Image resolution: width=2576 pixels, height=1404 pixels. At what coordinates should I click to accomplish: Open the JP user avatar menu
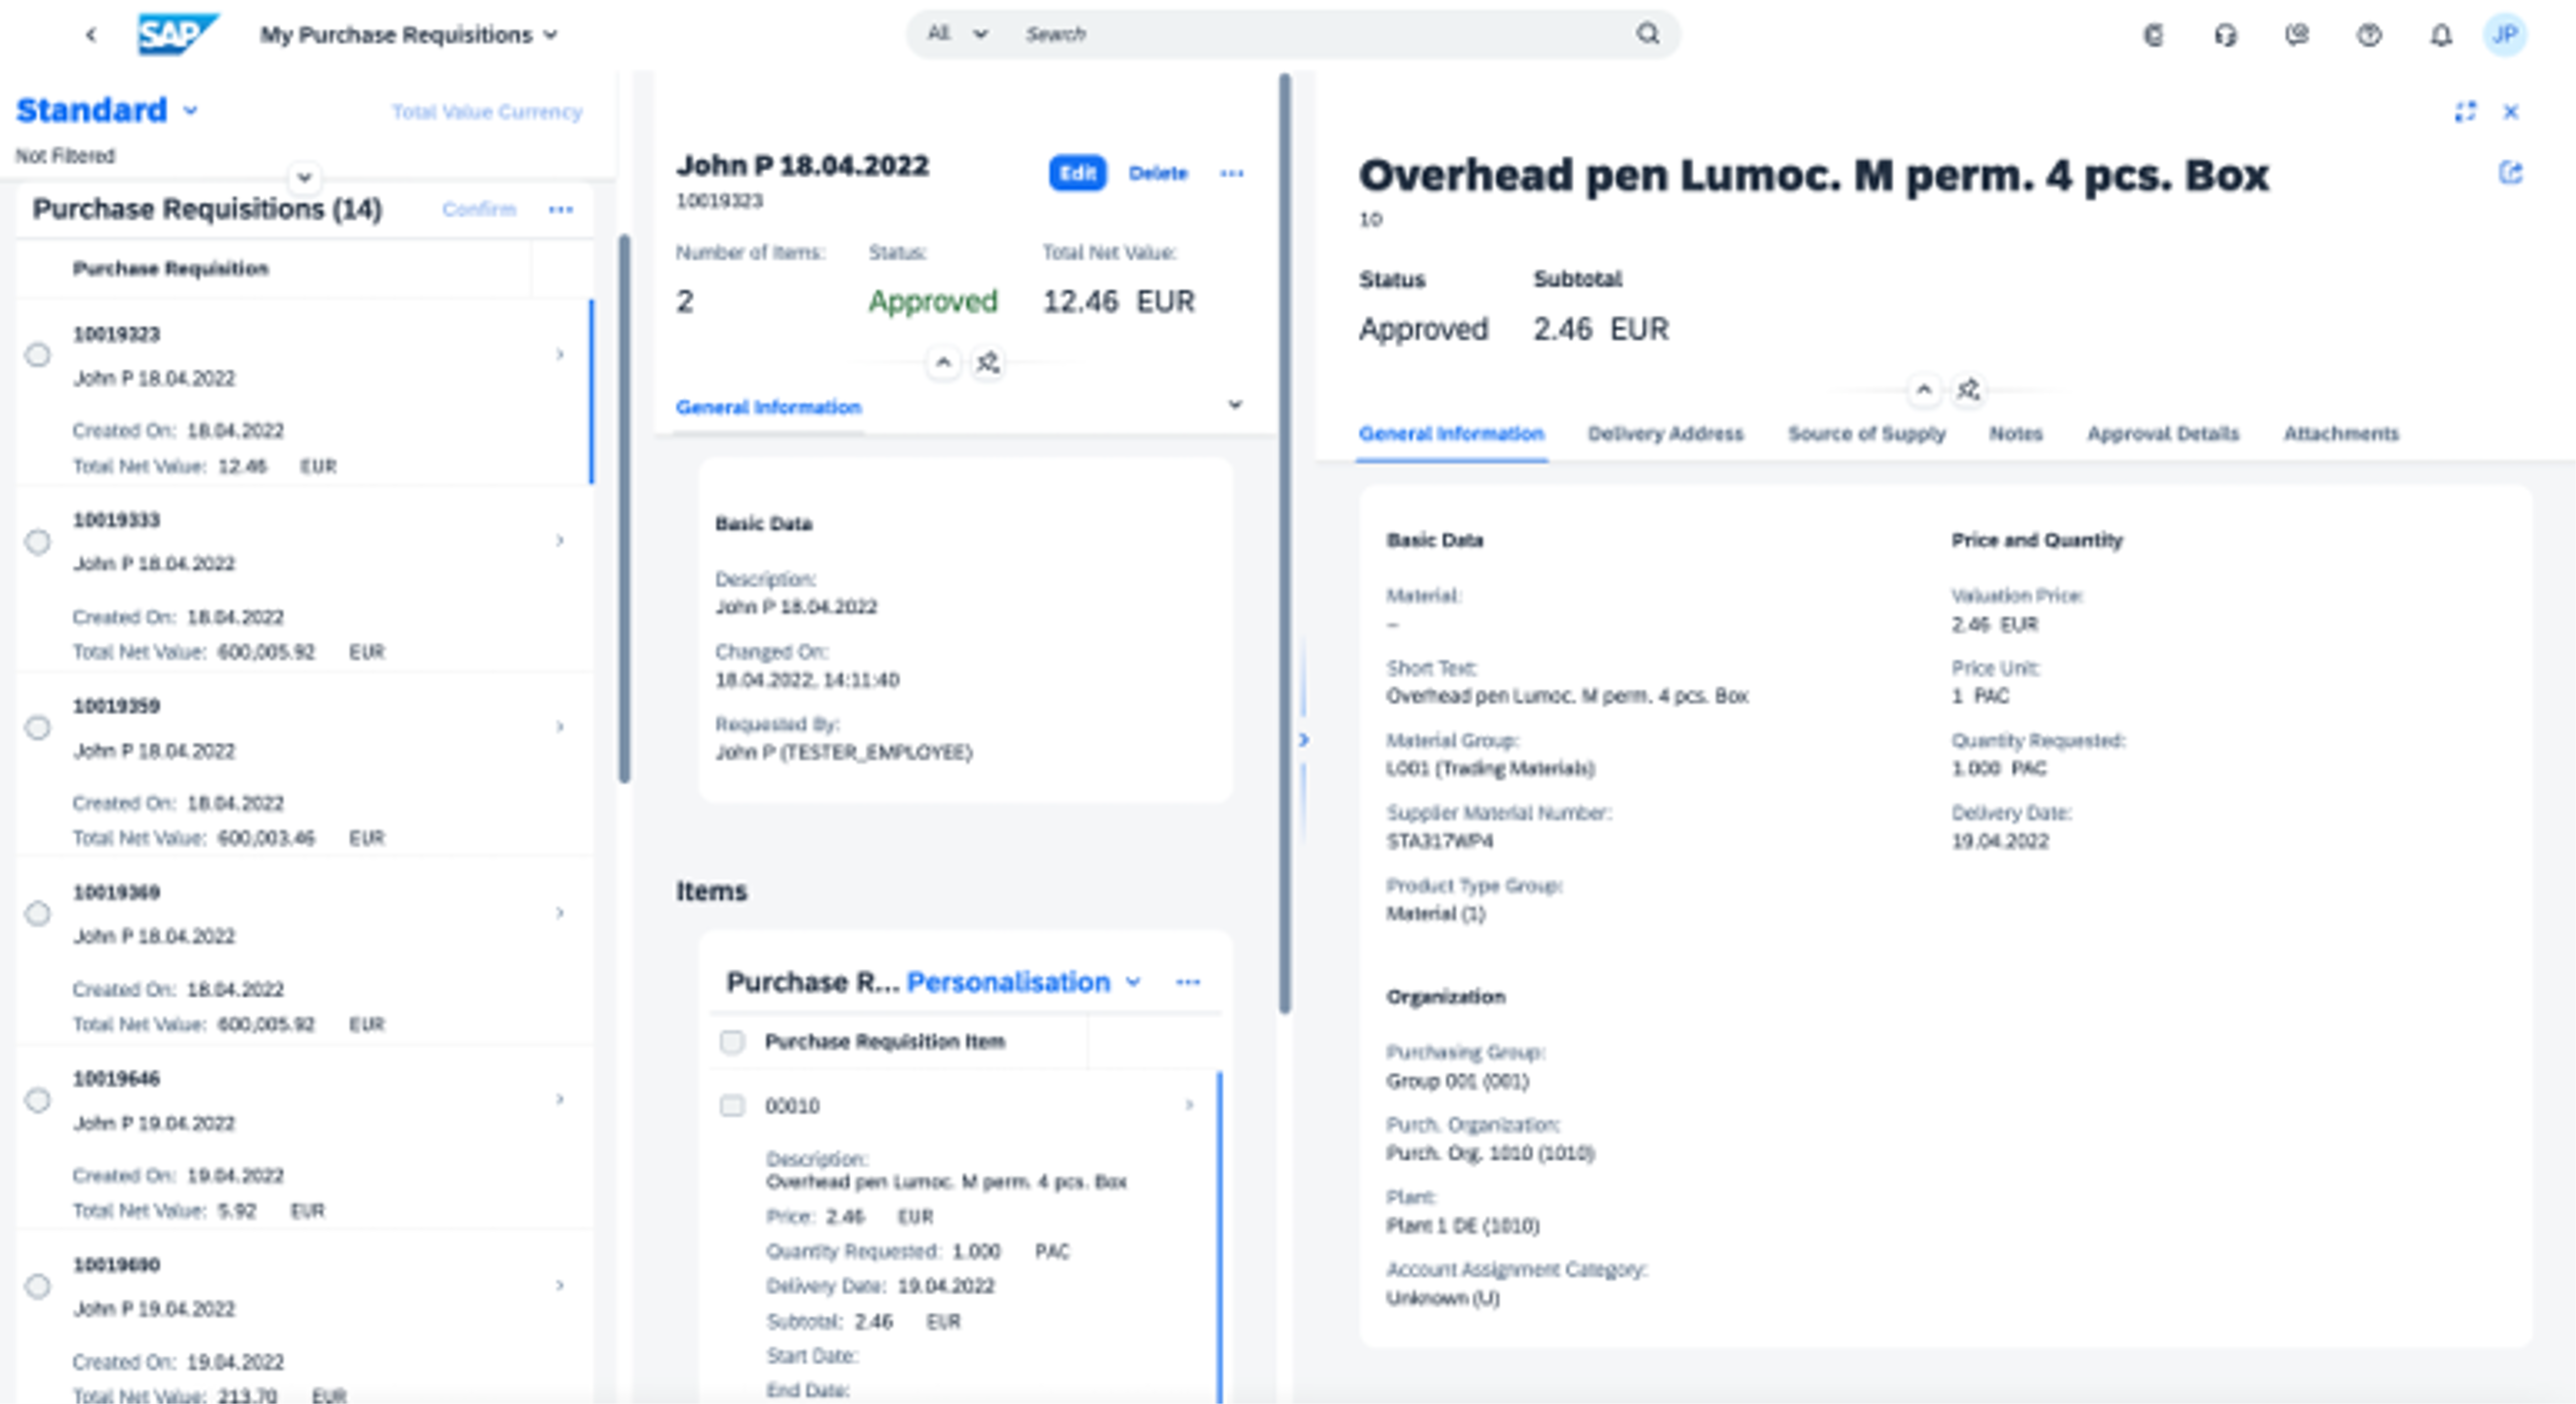tap(2505, 35)
